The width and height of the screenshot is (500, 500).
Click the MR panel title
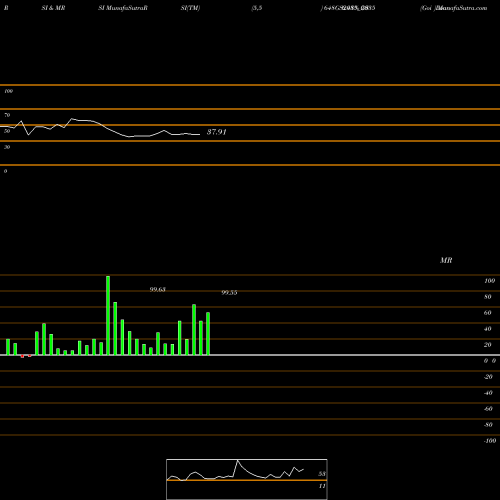(446, 260)
